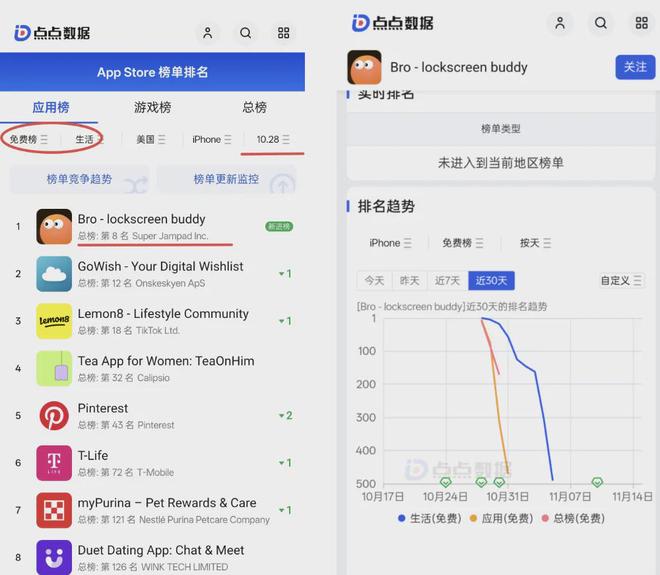Click the 关注 follow button
The image size is (660, 575).
click(x=635, y=67)
